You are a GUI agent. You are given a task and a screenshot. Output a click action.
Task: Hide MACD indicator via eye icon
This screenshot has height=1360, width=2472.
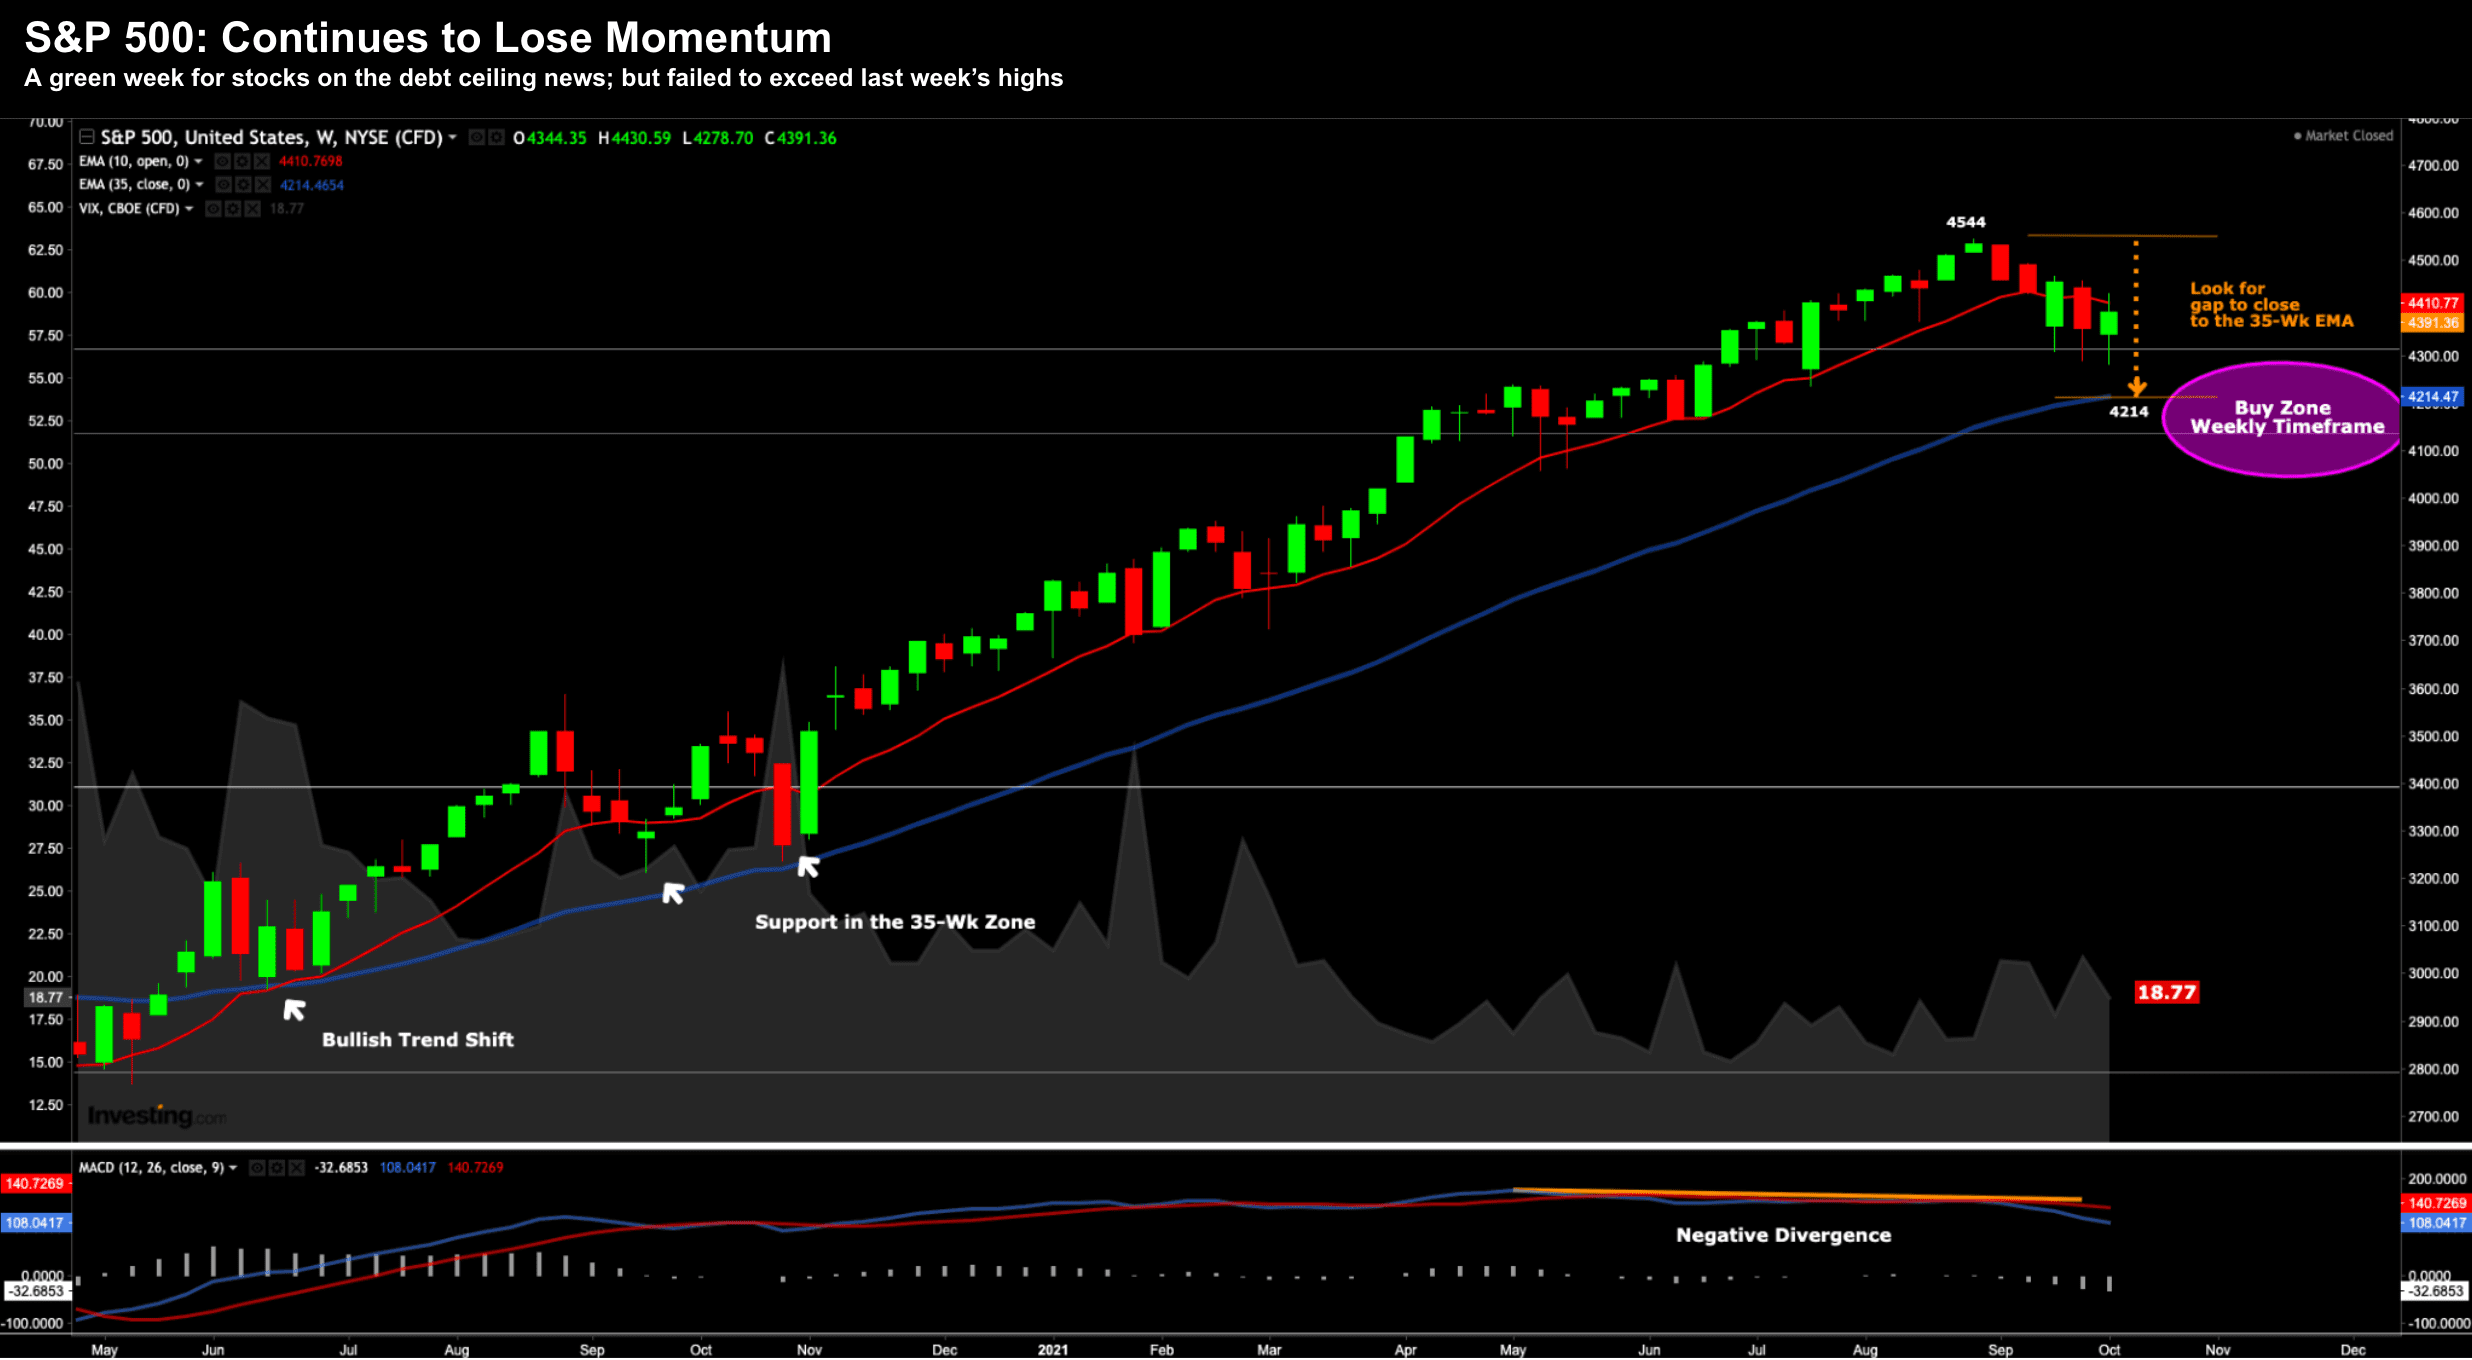click(x=257, y=1168)
